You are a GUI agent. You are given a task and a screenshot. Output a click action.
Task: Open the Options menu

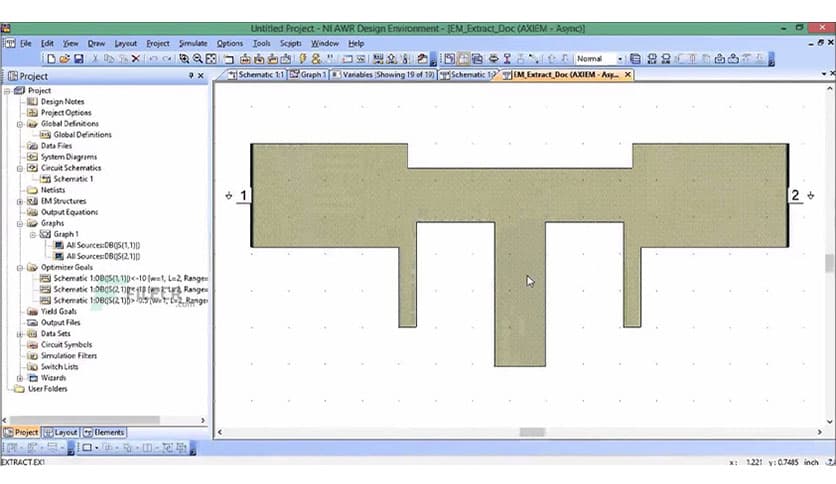point(230,43)
